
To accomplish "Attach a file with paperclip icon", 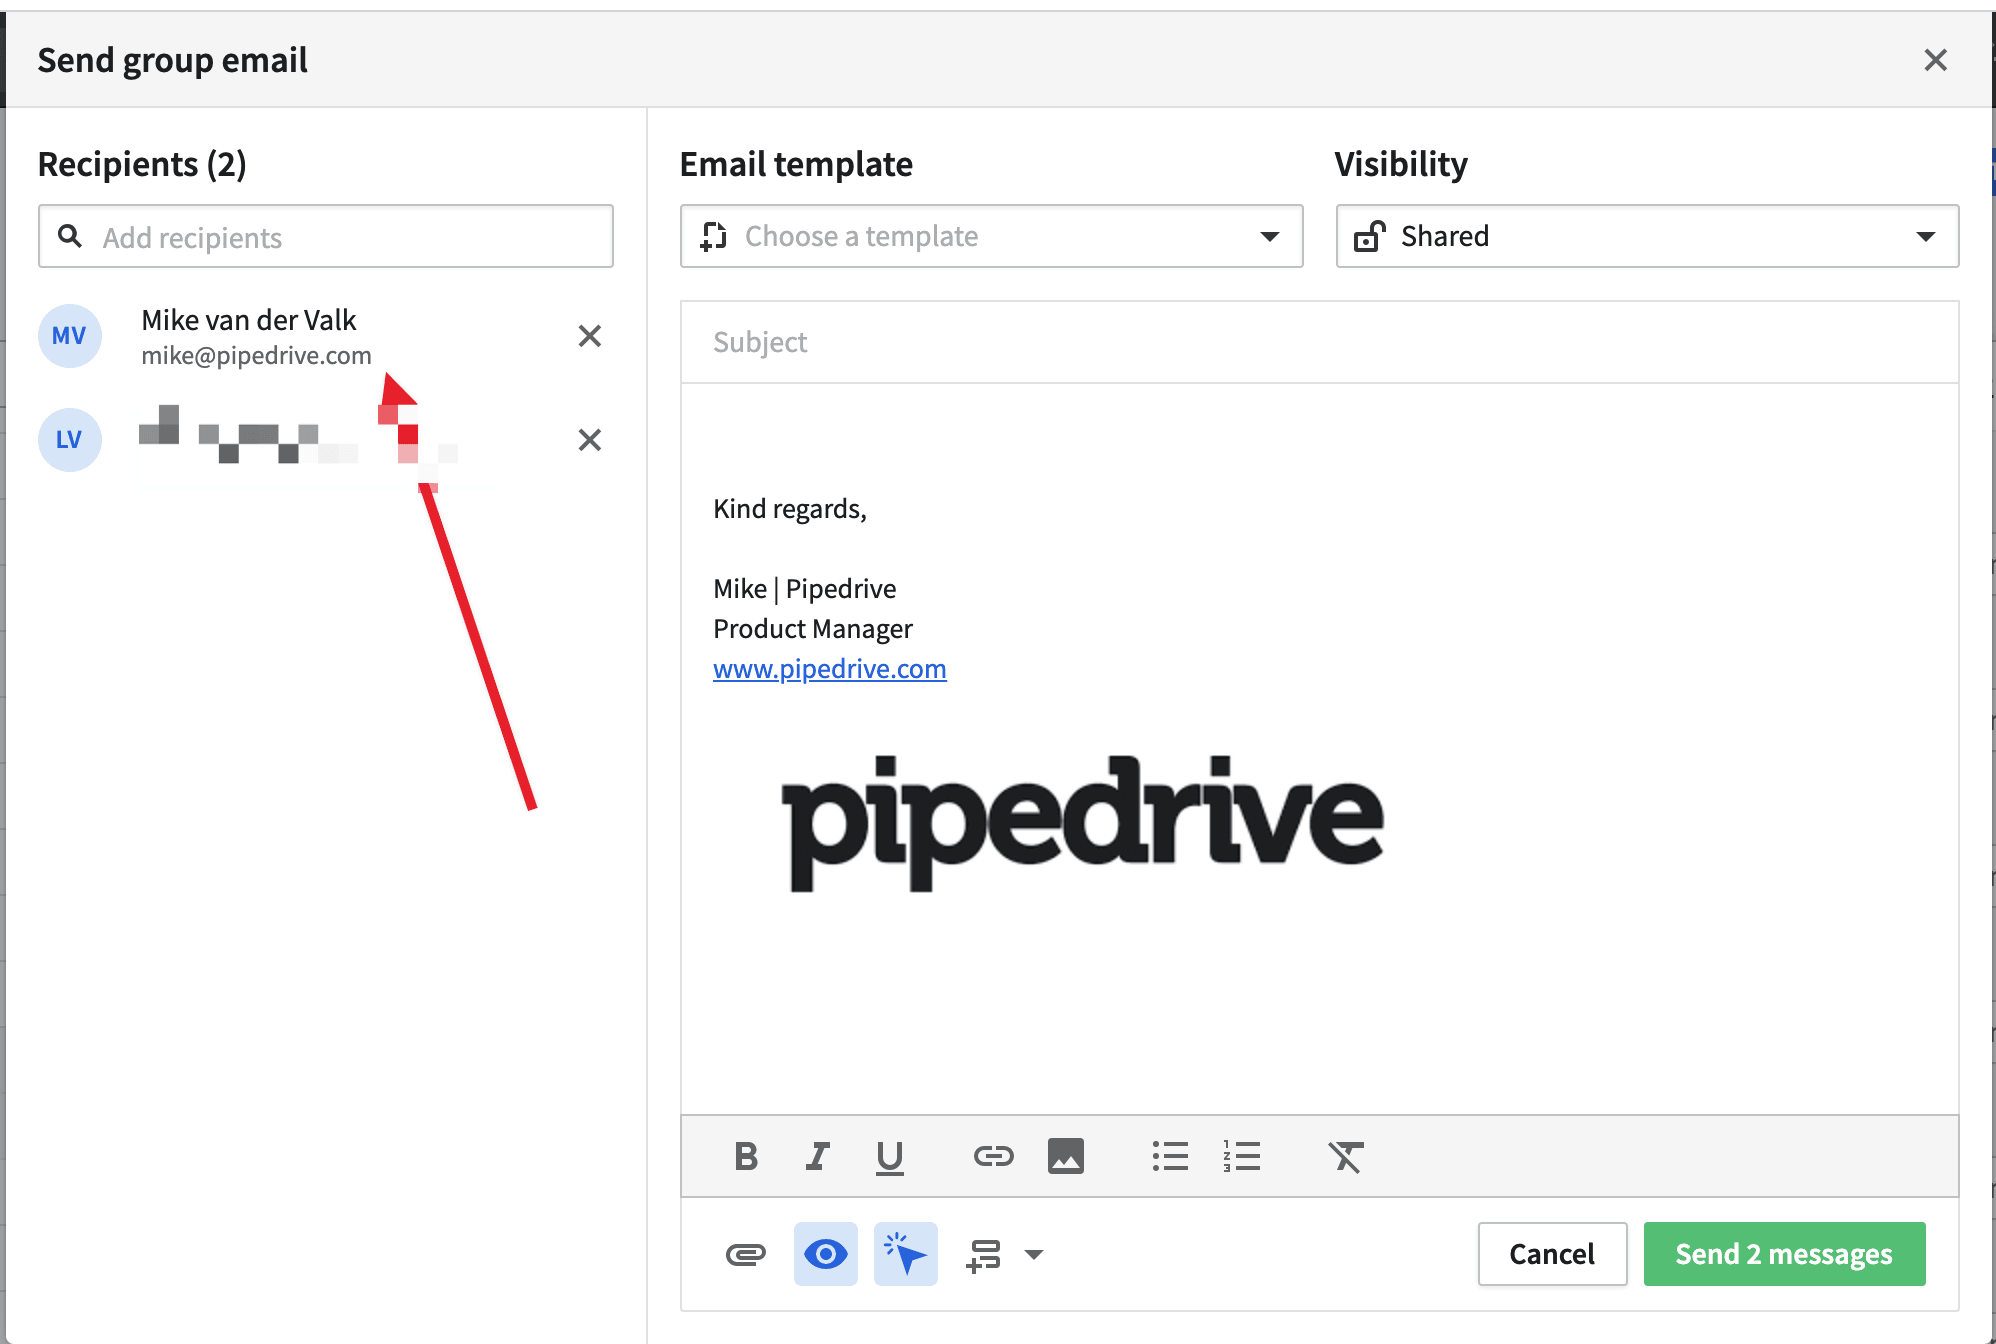I will [745, 1254].
